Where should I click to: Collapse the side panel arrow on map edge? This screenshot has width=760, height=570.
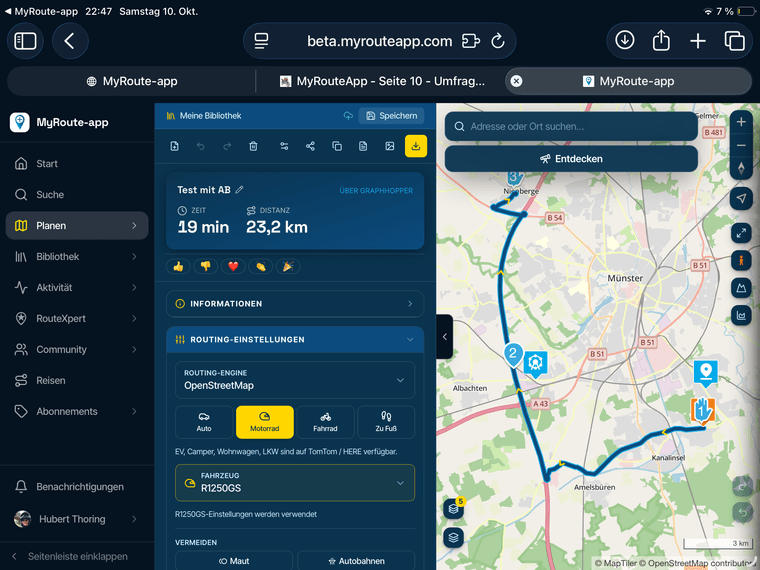[x=444, y=336]
